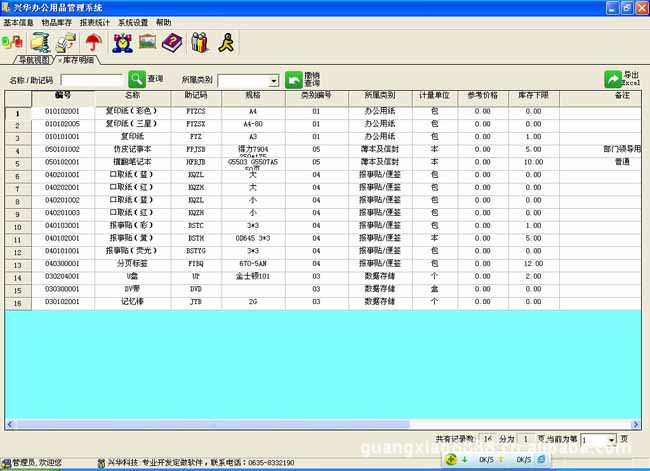Click the A4-80 specification cell
The width and height of the screenshot is (650, 471).
(253, 124)
